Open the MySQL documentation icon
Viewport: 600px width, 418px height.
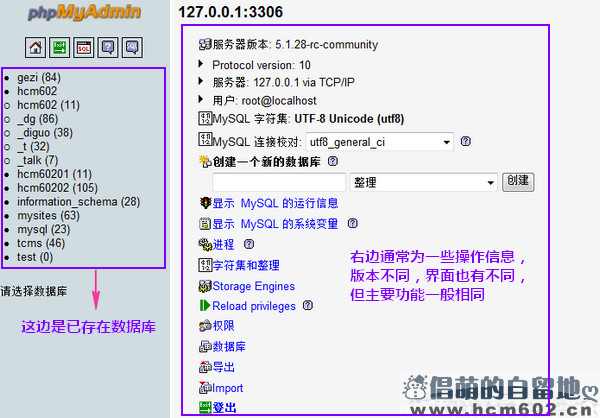click(x=132, y=47)
